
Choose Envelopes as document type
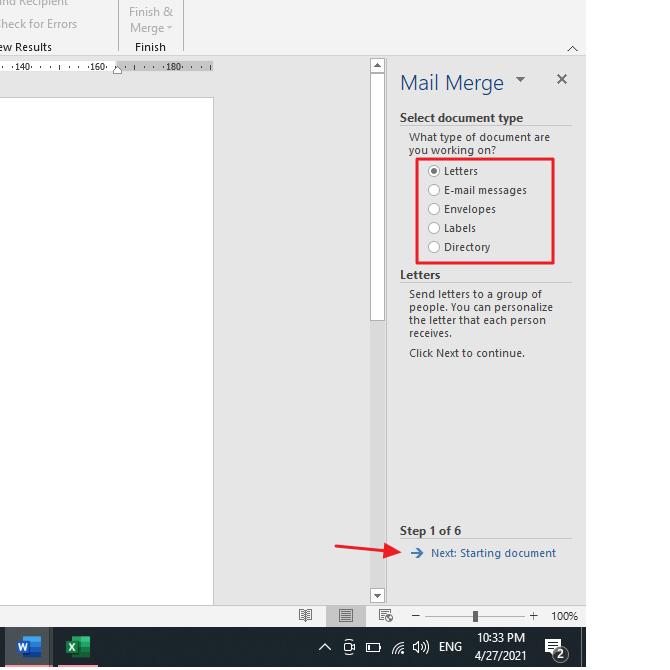click(x=434, y=209)
